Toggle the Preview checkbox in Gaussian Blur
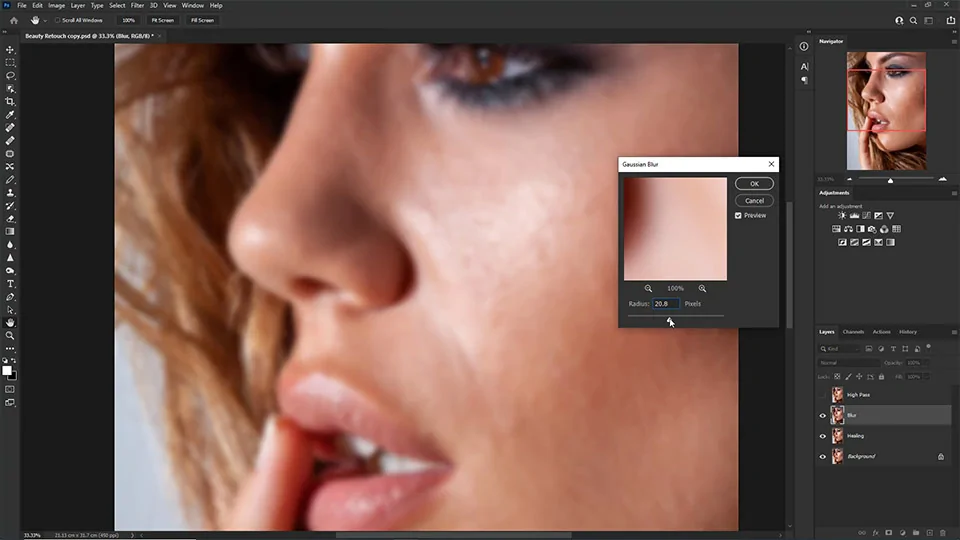 (738, 216)
